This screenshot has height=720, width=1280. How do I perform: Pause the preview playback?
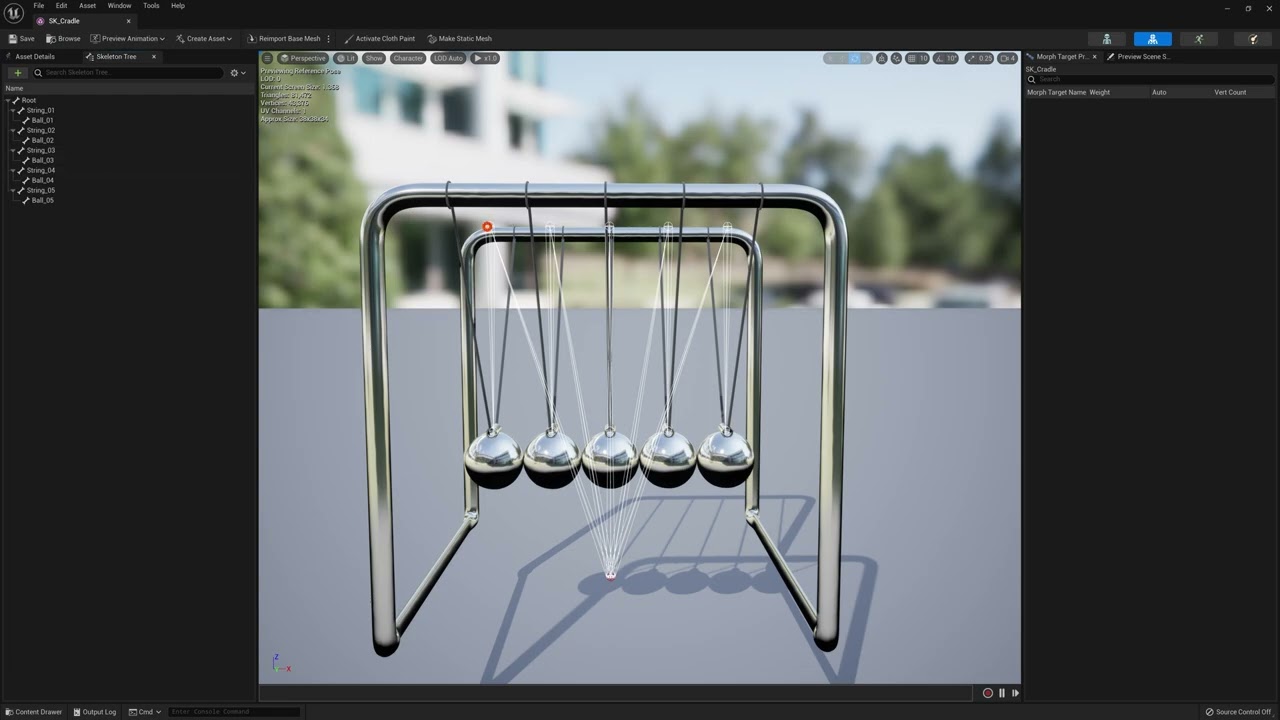(1002, 693)
